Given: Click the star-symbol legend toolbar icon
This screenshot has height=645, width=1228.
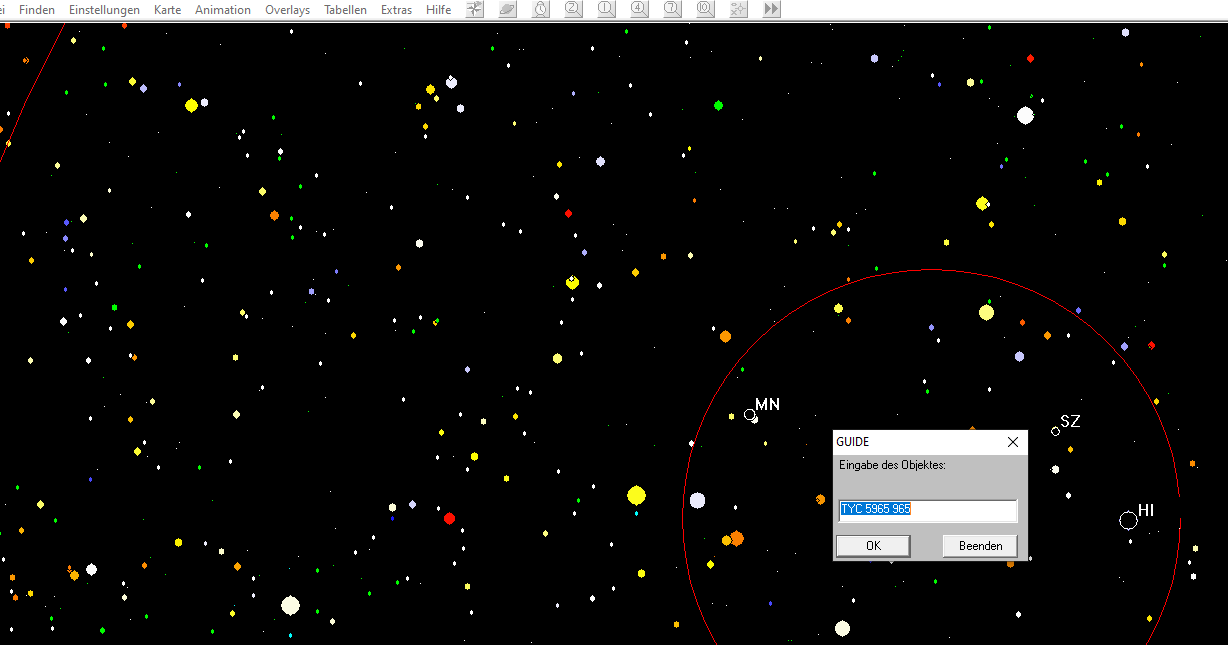Looking at the screenshot, I should click(738, 9).
